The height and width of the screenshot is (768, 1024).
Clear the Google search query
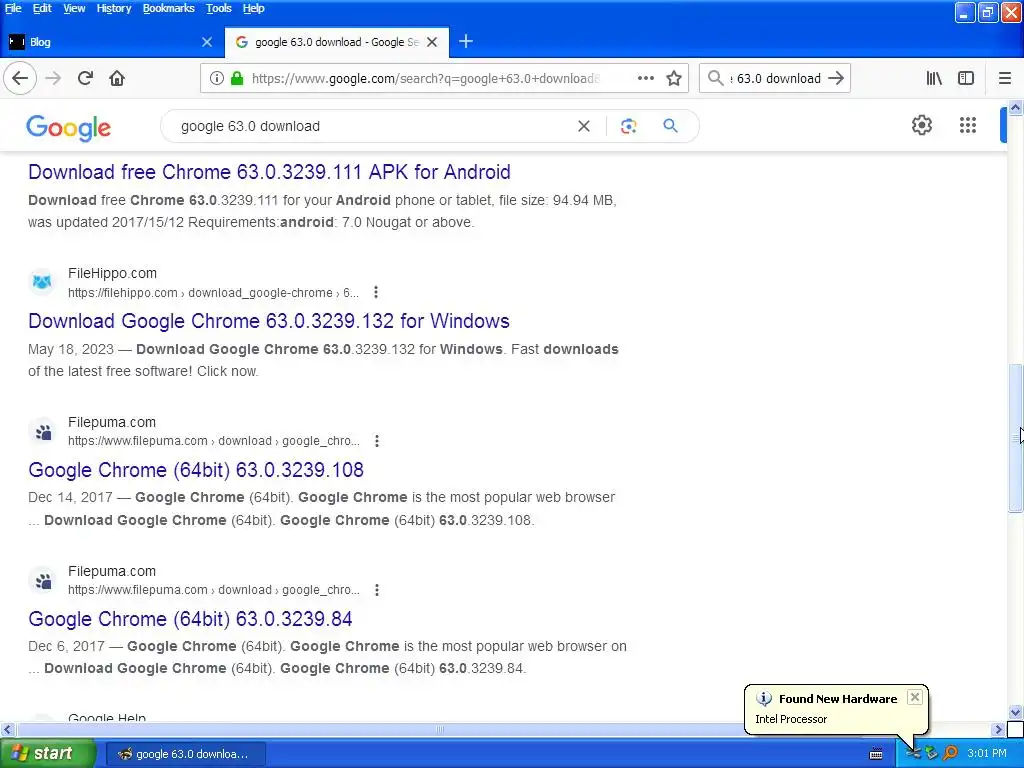click(x=584, y=126)
